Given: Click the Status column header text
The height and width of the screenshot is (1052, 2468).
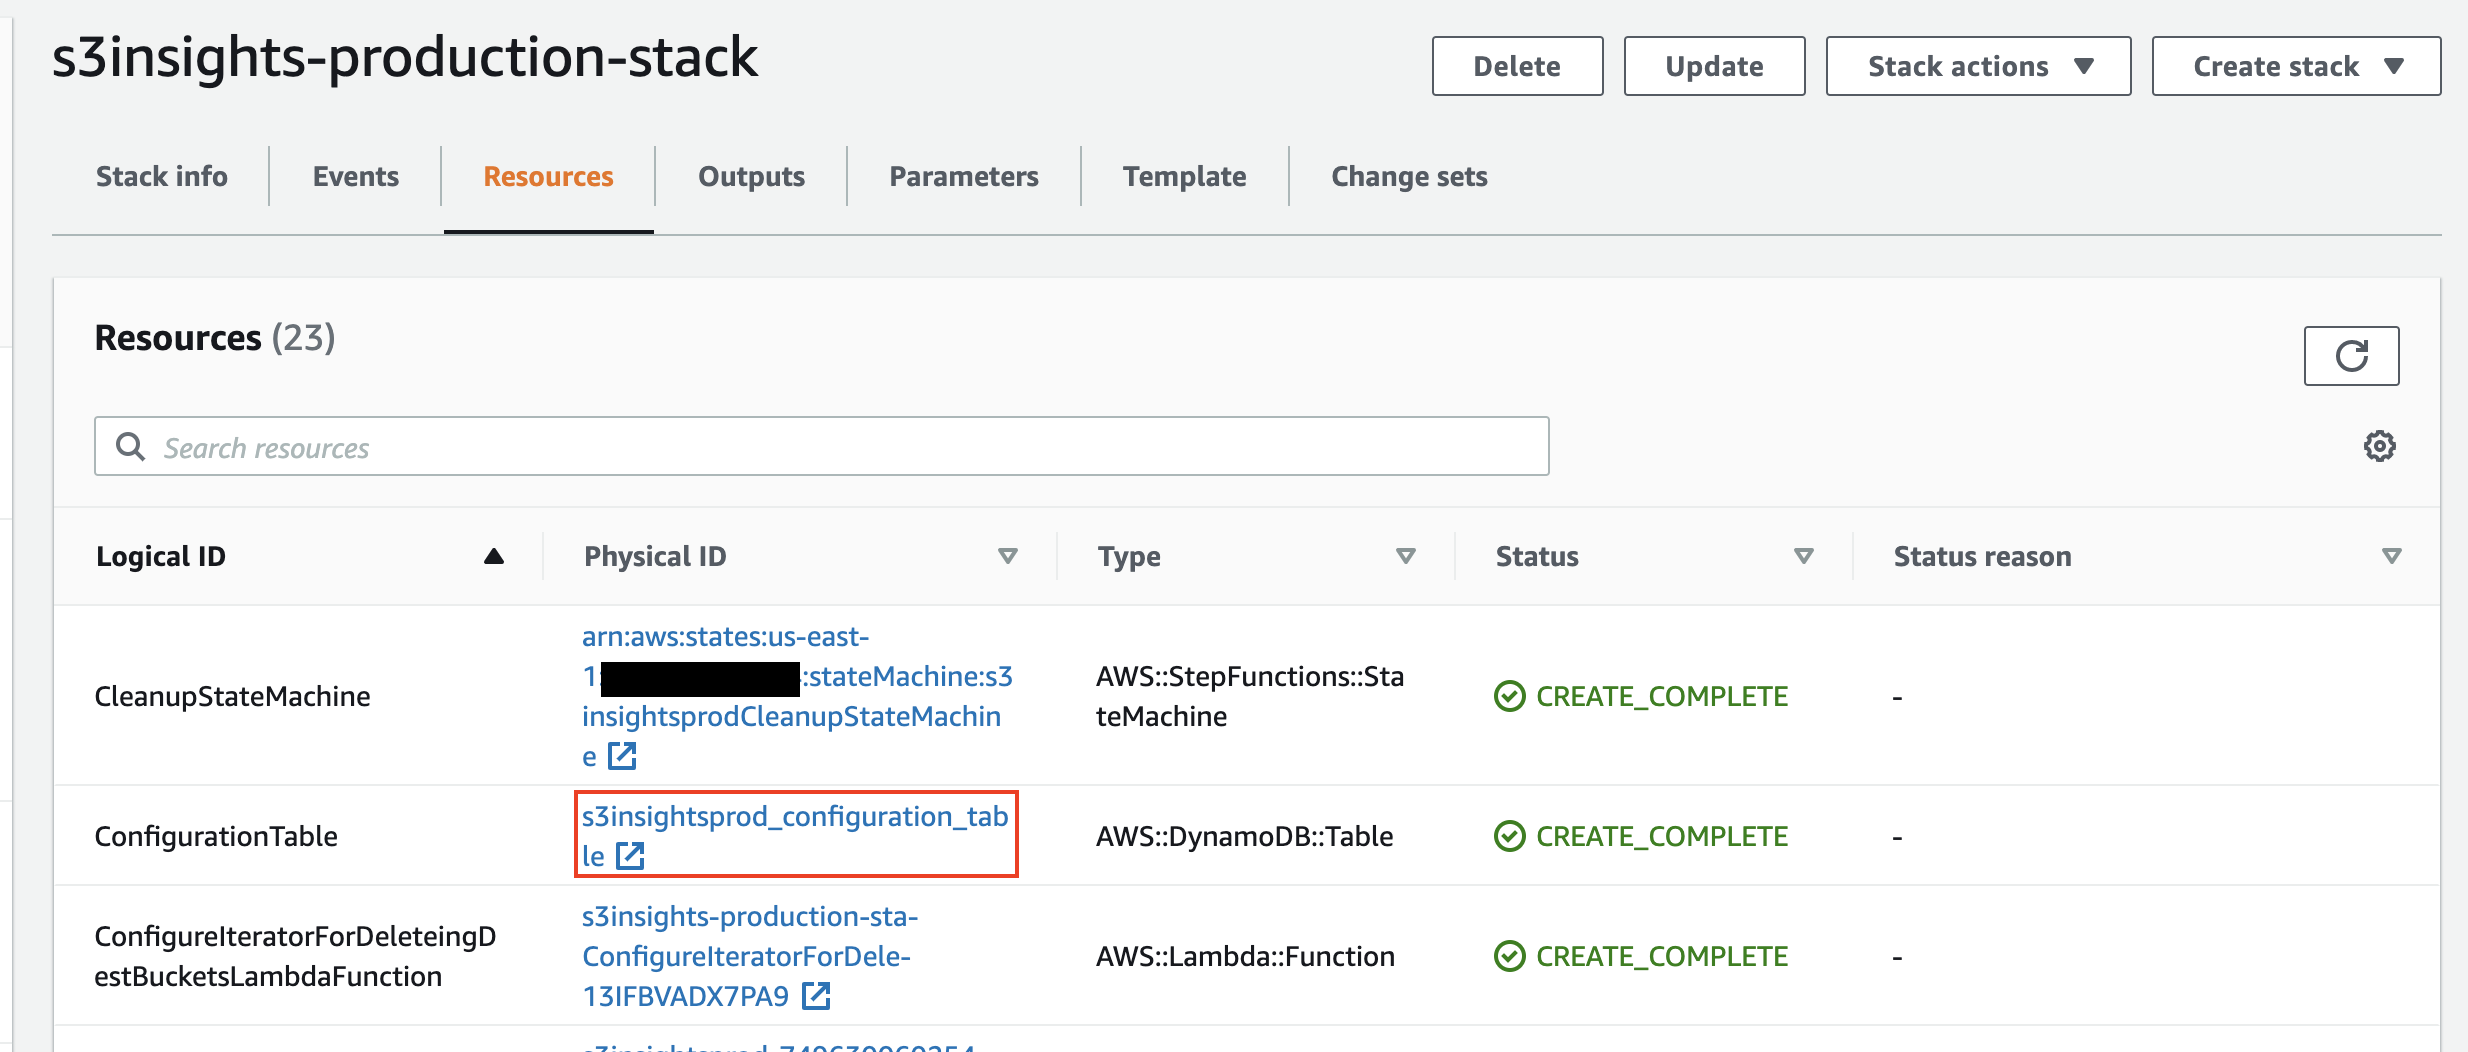Looking at the screenshot, I should click(x=1537, y=556).
